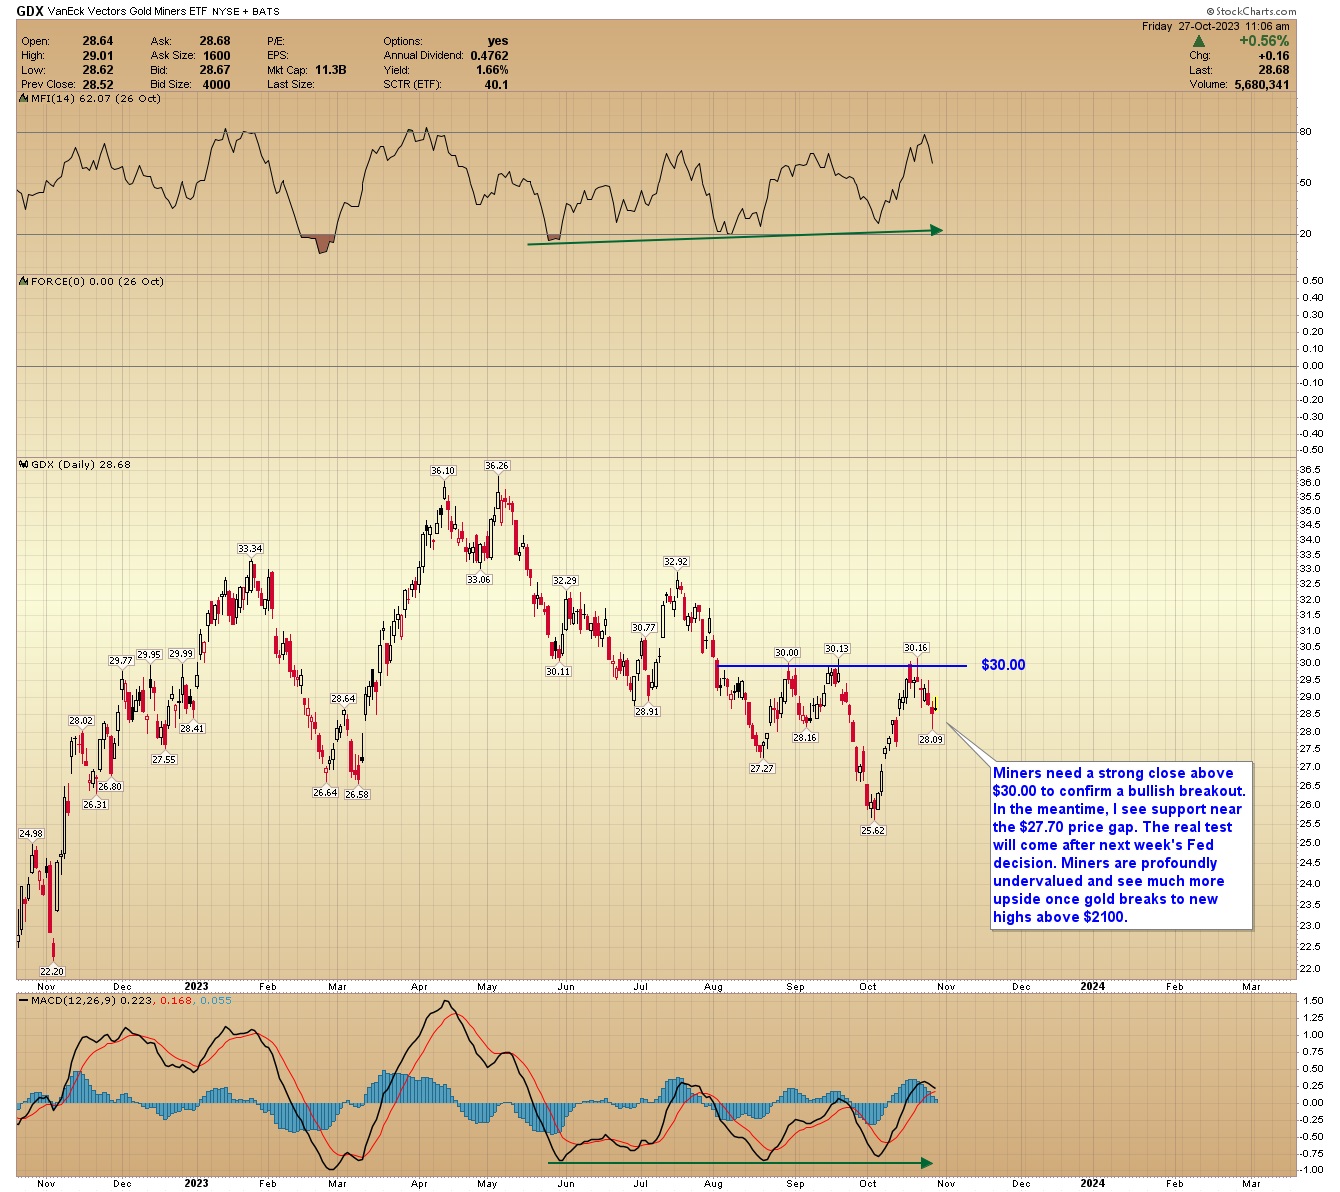Click the Prev Close value 28.52

pos(96,85)
